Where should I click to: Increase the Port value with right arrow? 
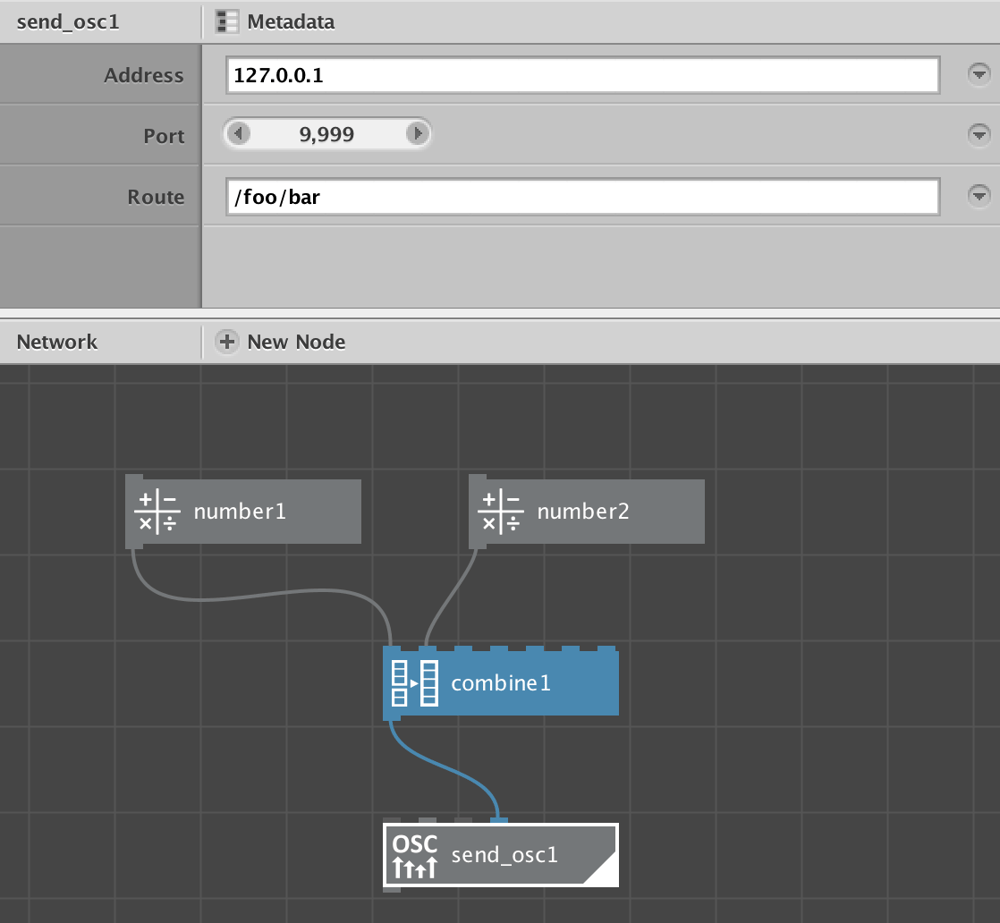[x=417, y=134]
